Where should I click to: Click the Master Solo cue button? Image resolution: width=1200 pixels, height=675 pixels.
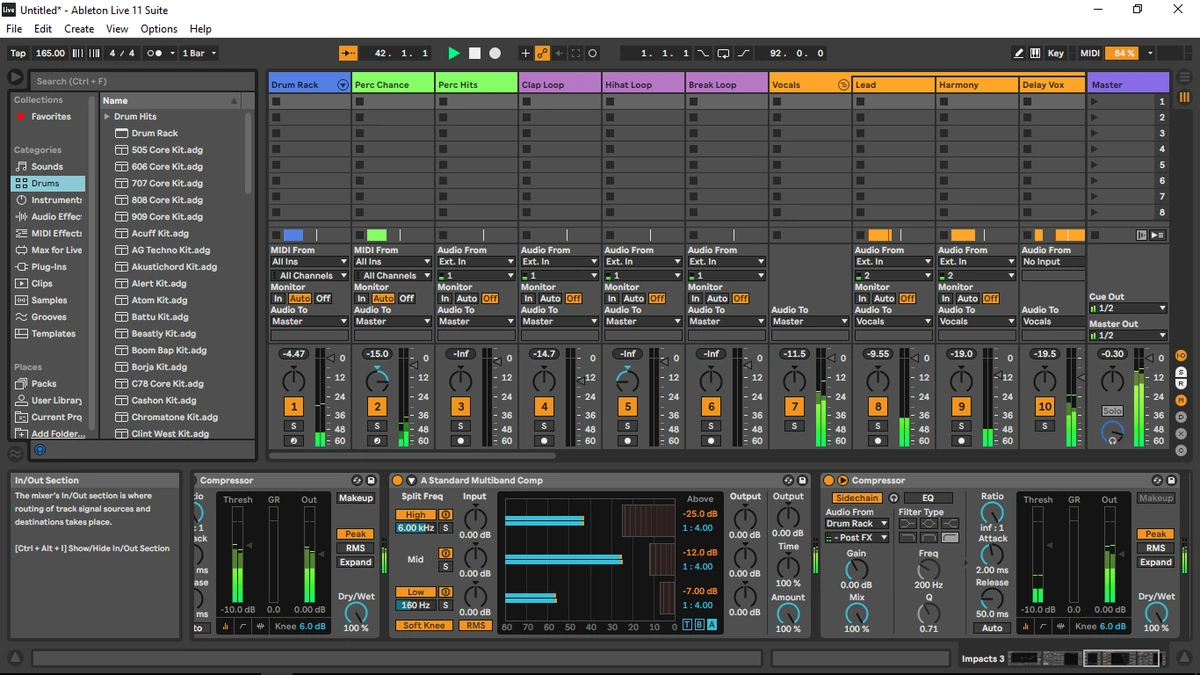coord(1112,411)
